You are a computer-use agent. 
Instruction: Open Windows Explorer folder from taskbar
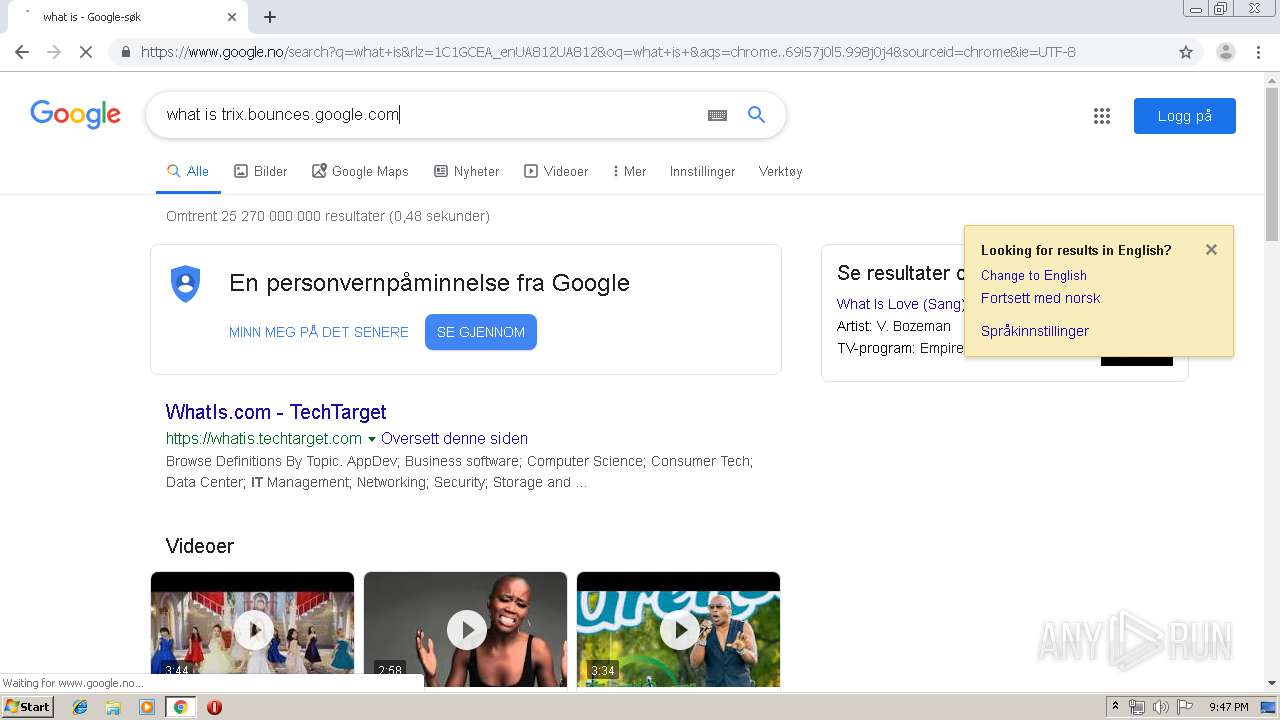(x=113, y=707)
